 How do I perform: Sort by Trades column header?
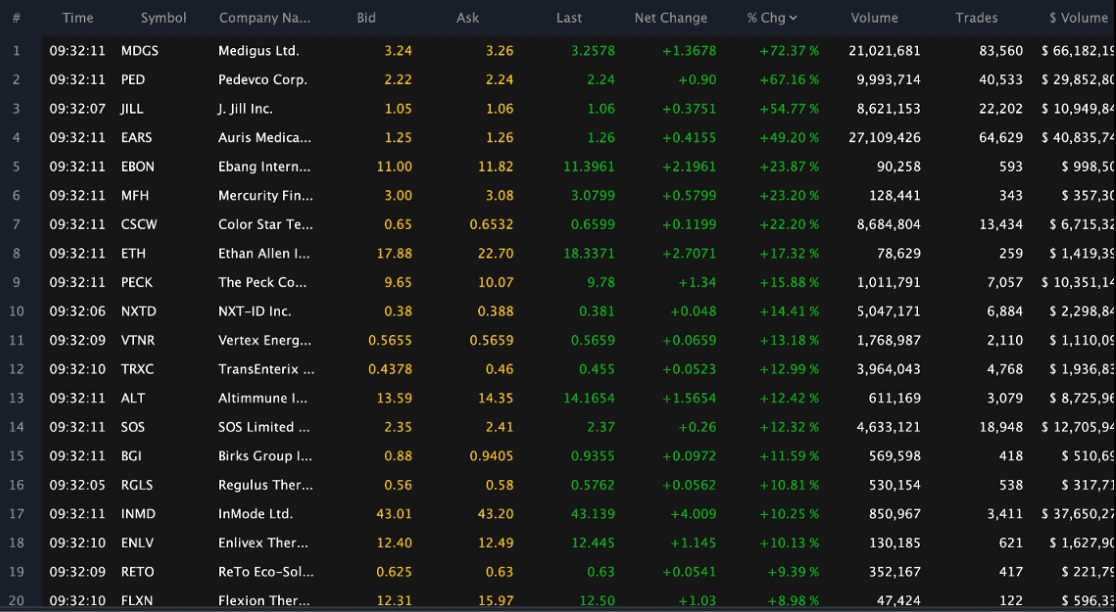tap(976, 18)
